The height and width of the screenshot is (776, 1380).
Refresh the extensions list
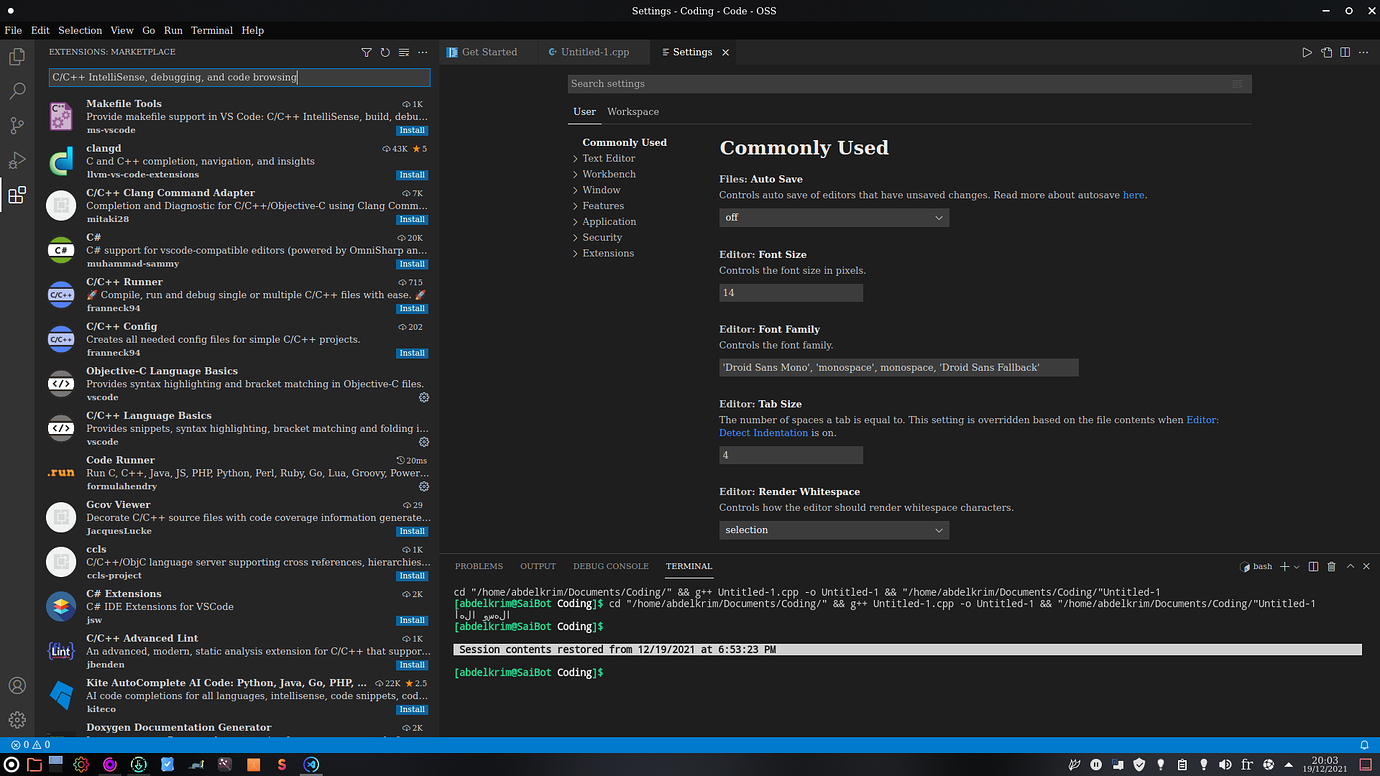(x=384, y=51)
